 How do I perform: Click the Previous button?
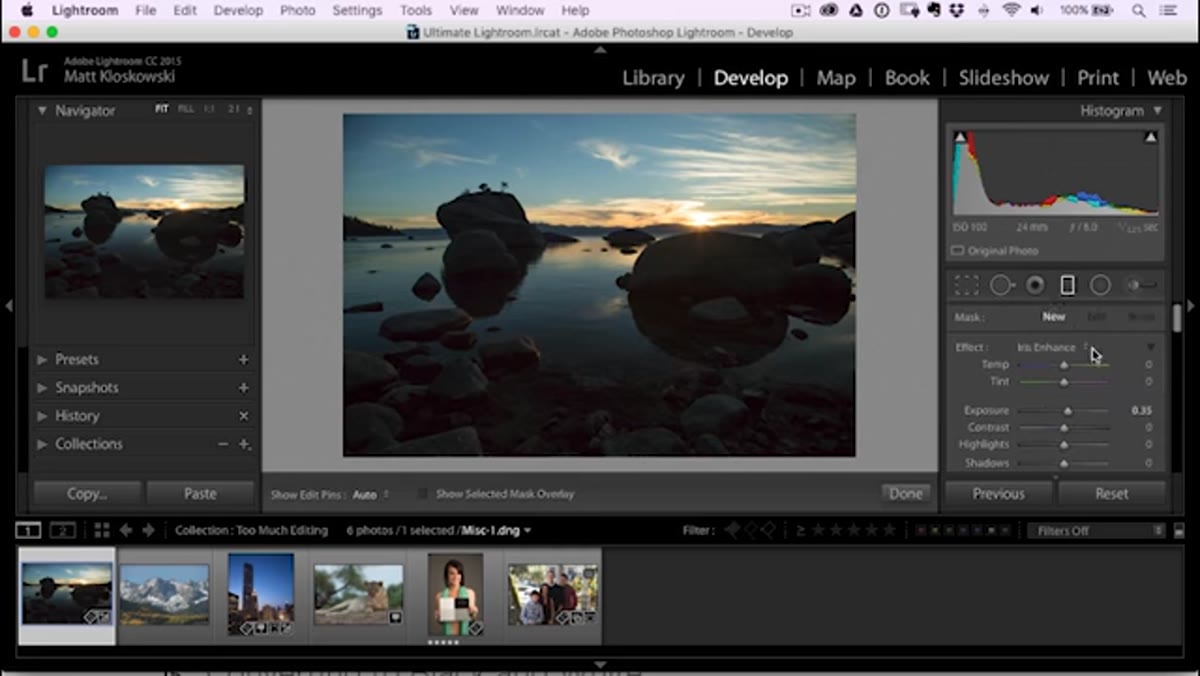pos(999,493)
